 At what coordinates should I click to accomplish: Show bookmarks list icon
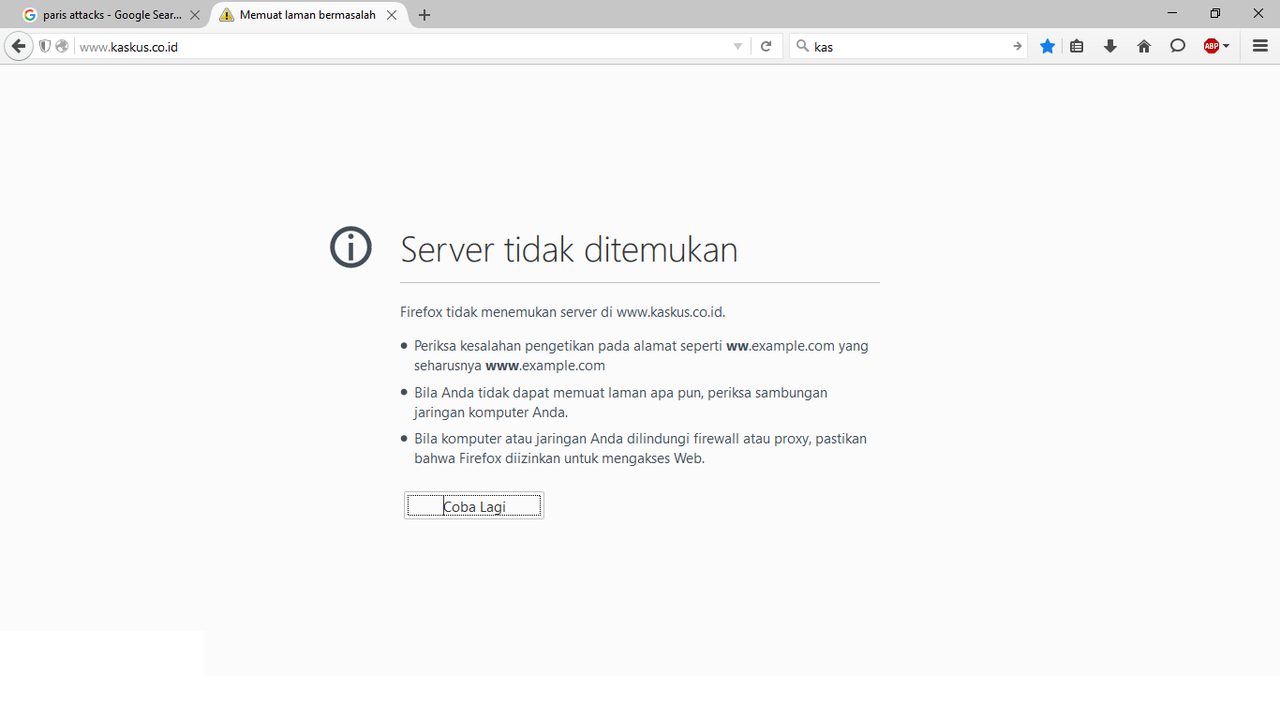pyautogui.click(x=1077, y=46)
